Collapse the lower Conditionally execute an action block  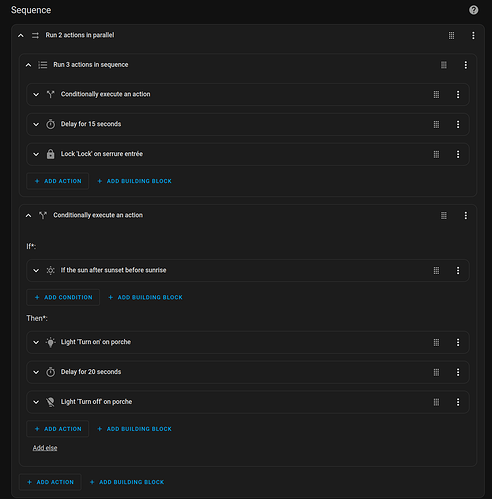point(28,216)
